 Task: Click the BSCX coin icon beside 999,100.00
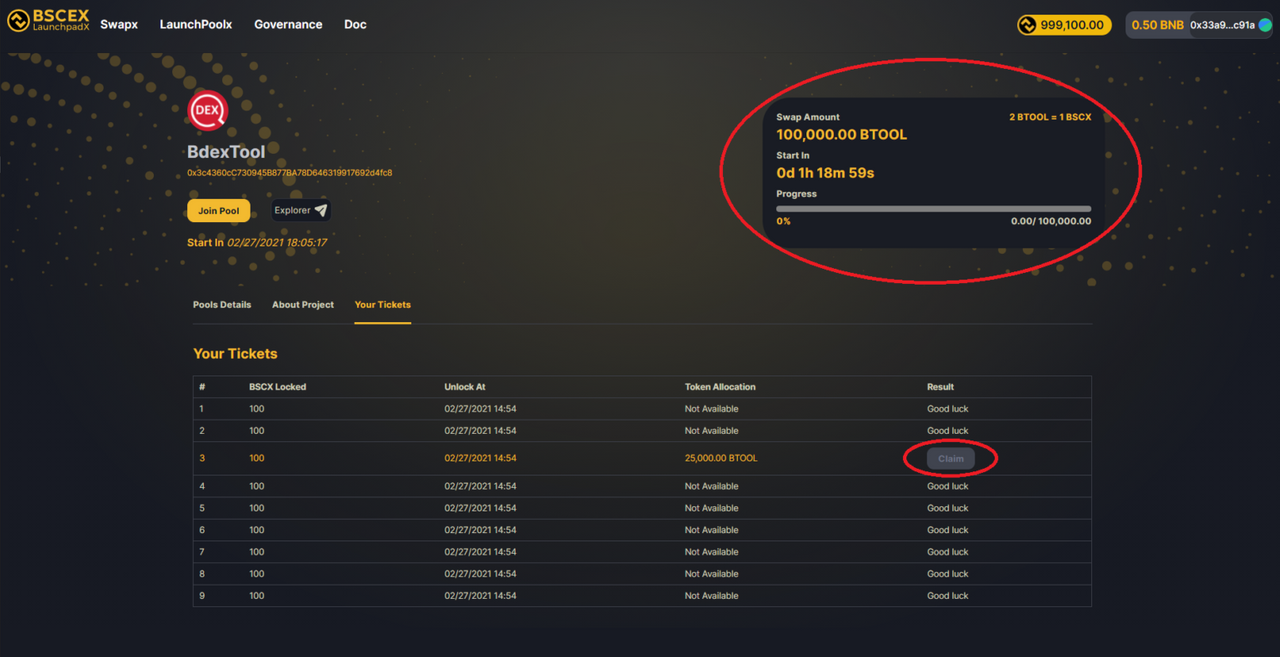click(1027, 25)
